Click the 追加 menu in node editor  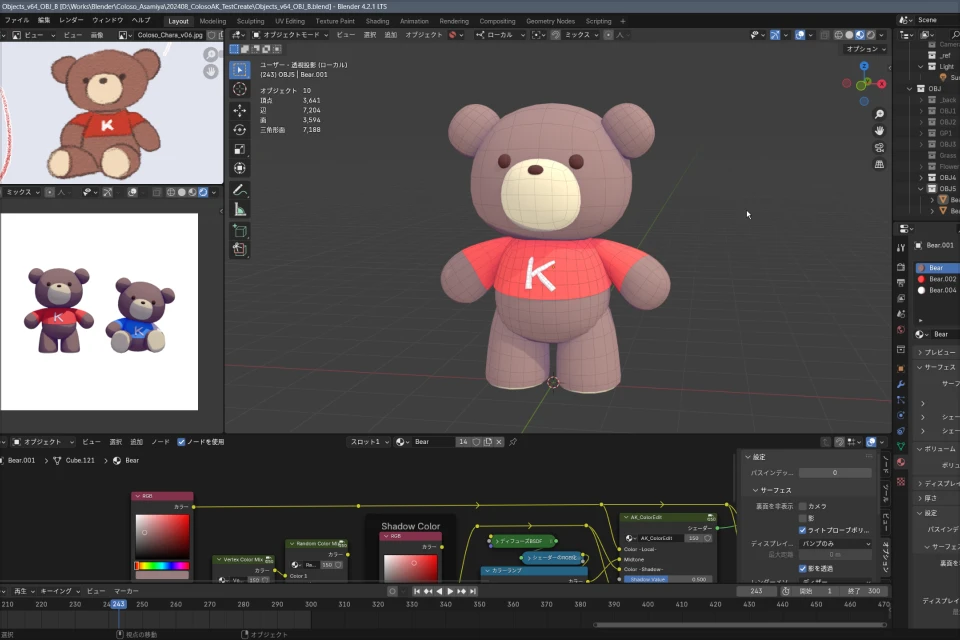point(137,442)
